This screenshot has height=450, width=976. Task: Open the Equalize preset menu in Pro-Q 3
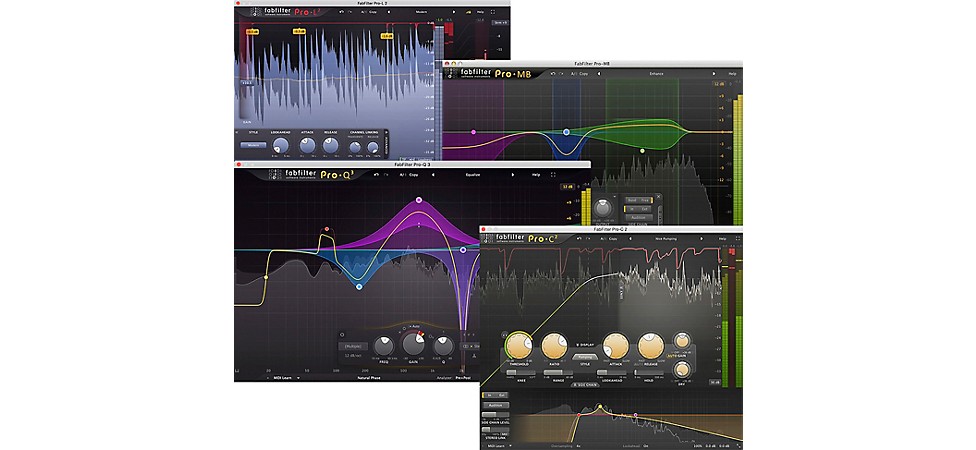click(x=473, y=175)
